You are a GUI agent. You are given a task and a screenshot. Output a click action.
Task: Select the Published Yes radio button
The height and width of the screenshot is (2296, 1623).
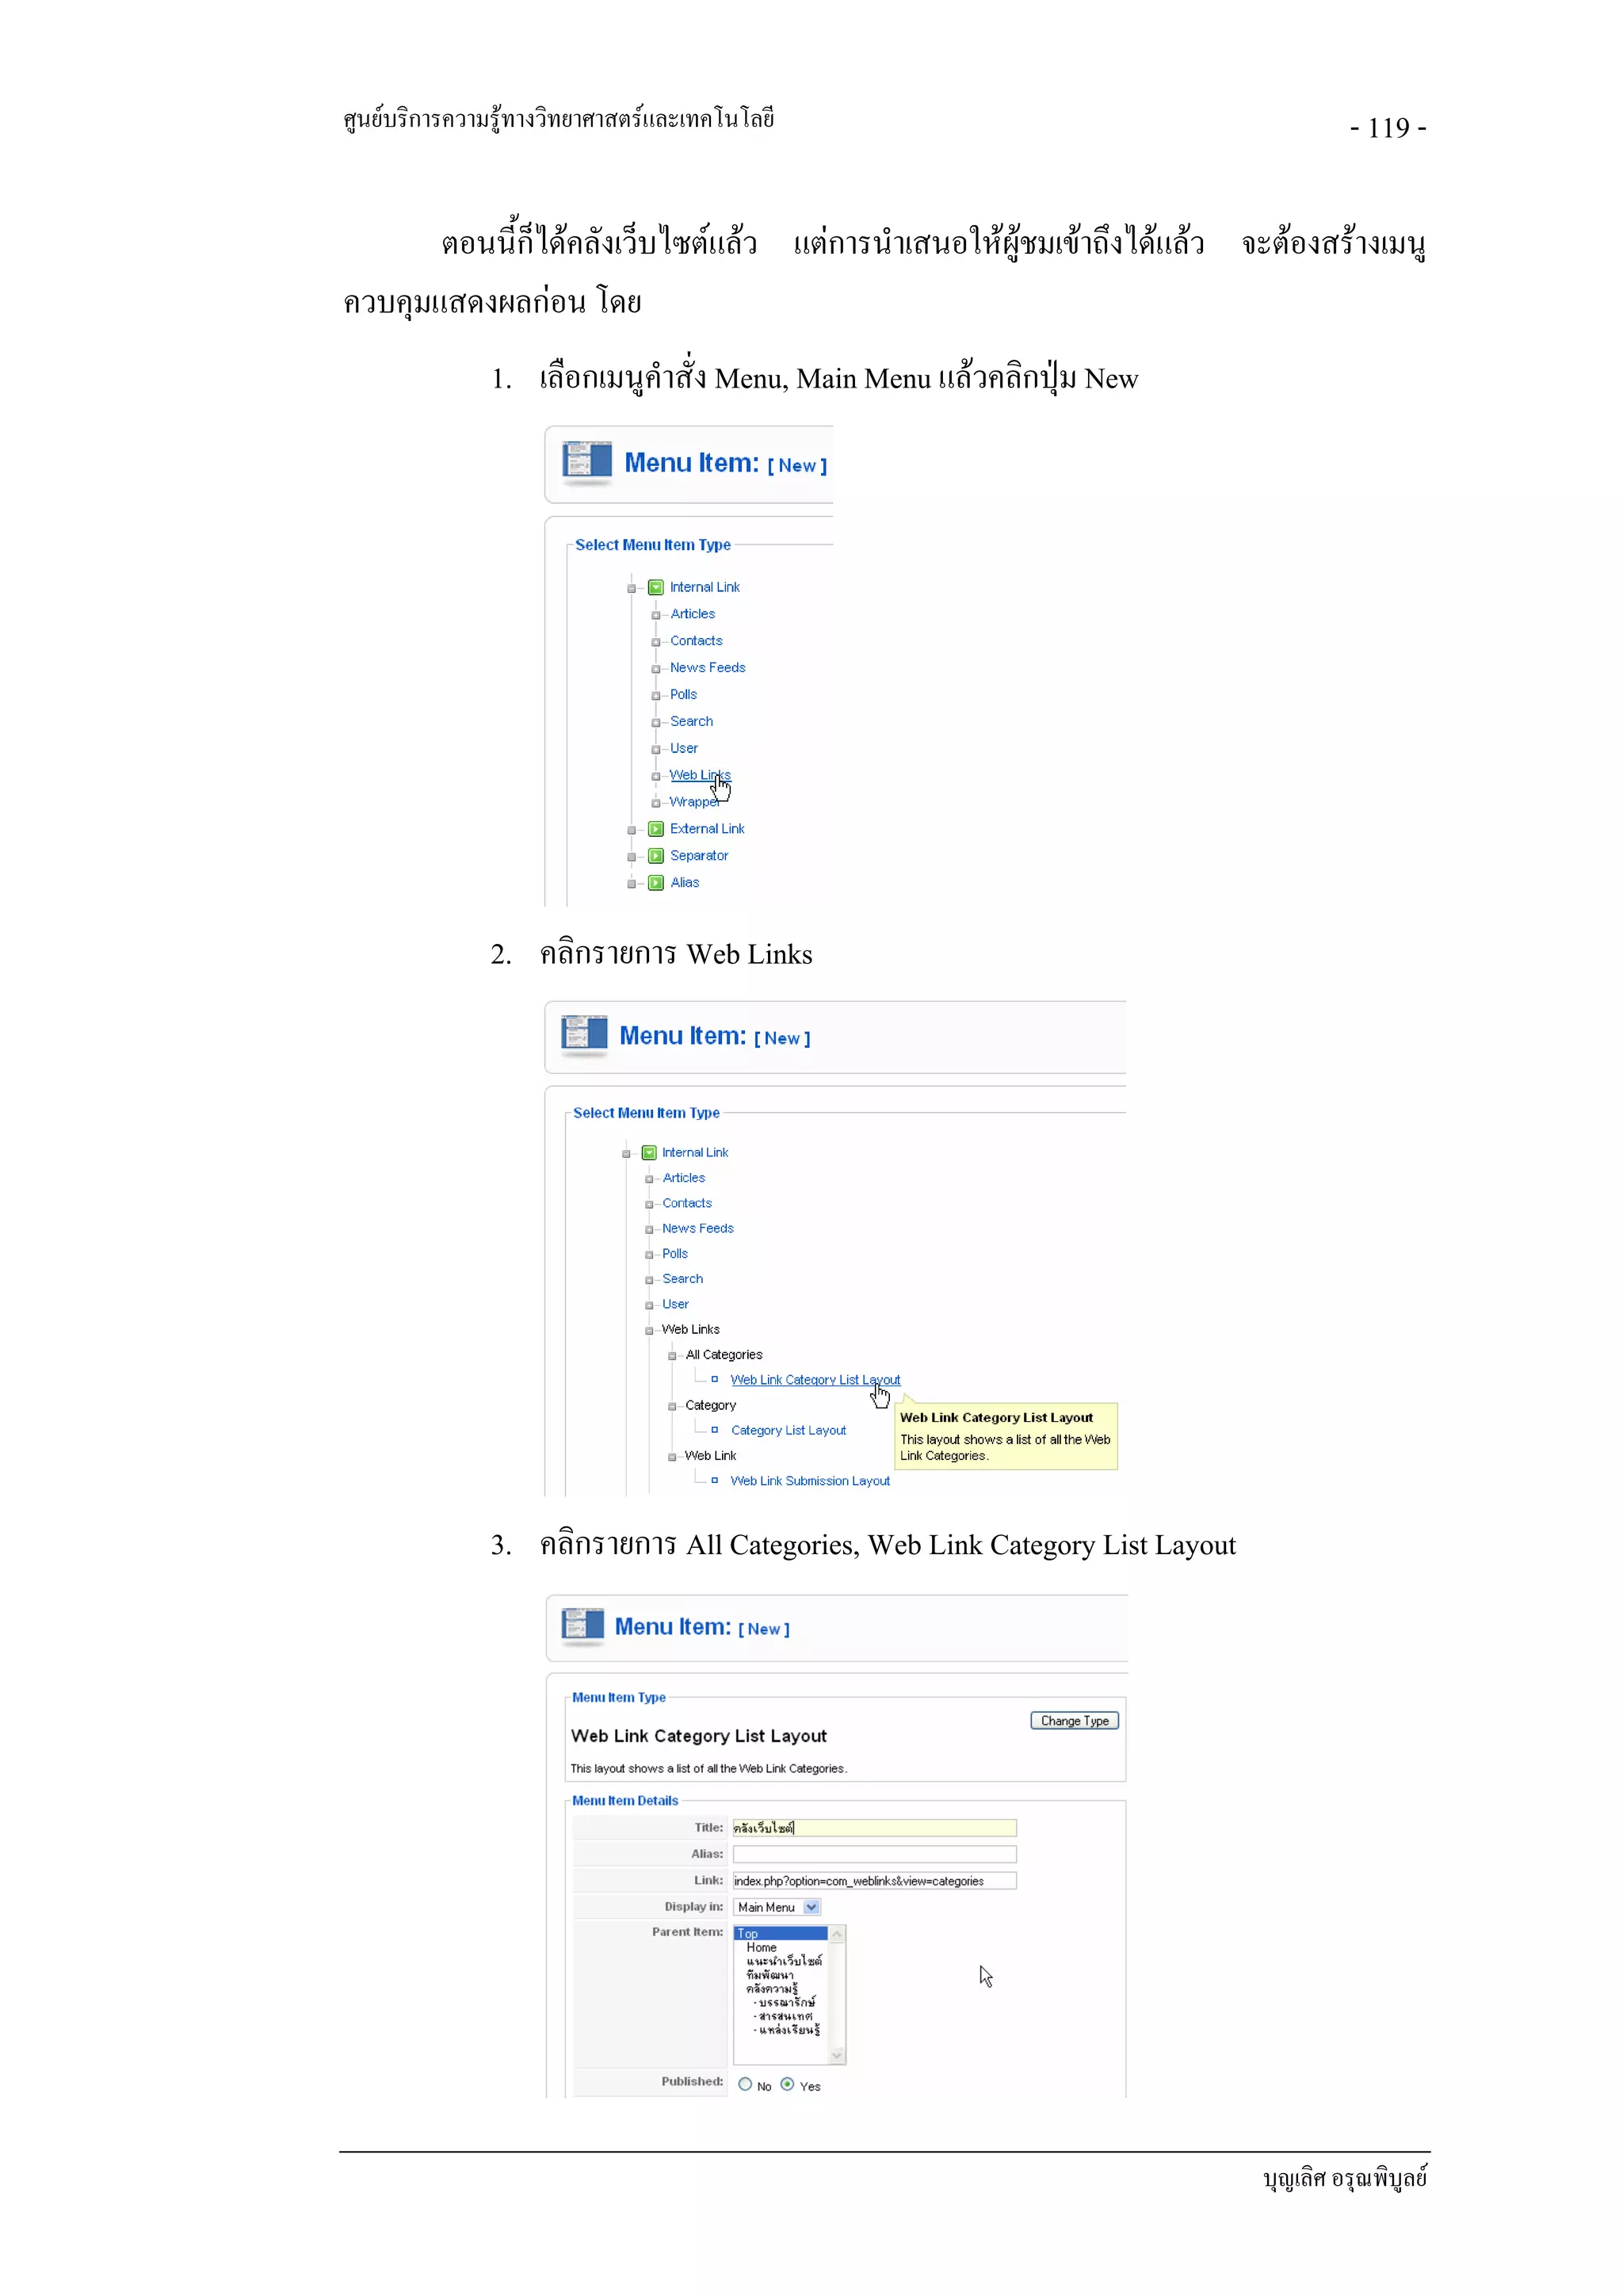click(x=788, y=2085)
